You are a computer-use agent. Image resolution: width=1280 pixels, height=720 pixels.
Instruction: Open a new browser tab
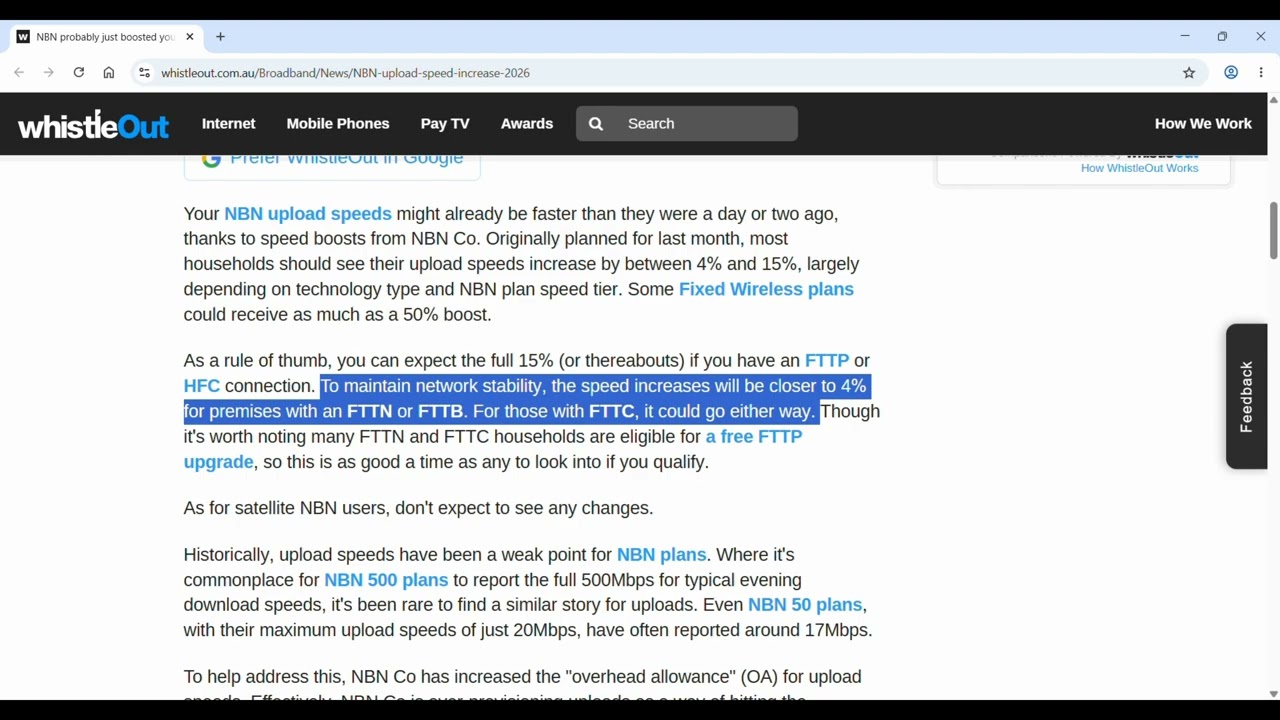(221, 37)
